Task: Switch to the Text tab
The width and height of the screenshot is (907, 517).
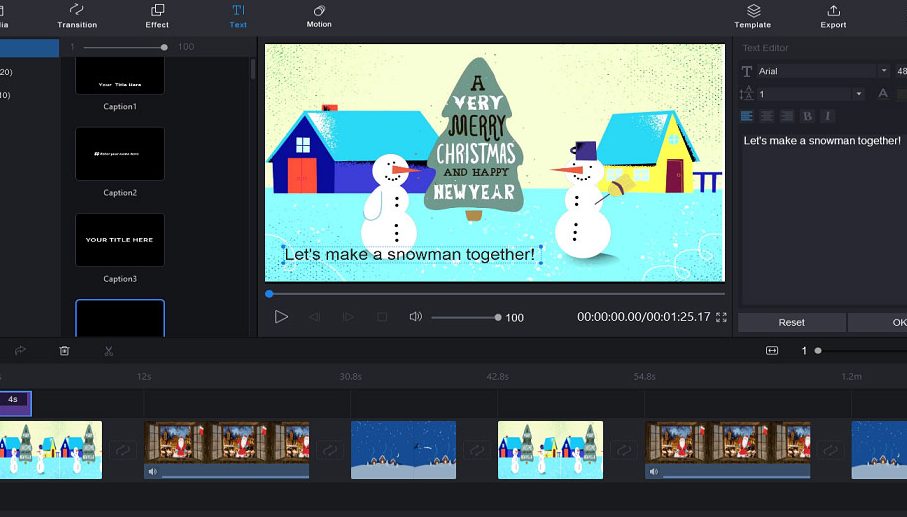Action: point(238,16)
